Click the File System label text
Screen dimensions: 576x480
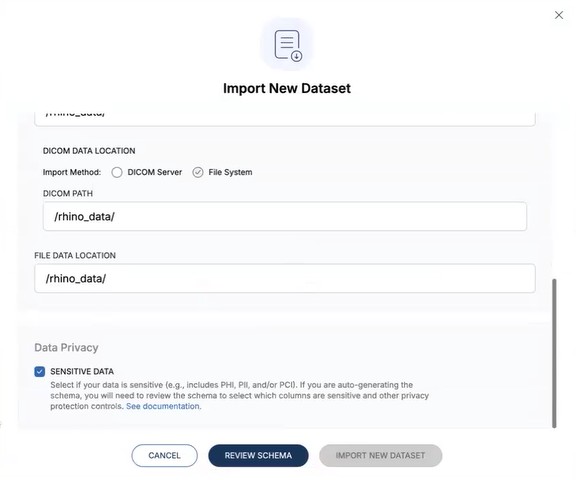pyautogui.click(x=230, y=172)
